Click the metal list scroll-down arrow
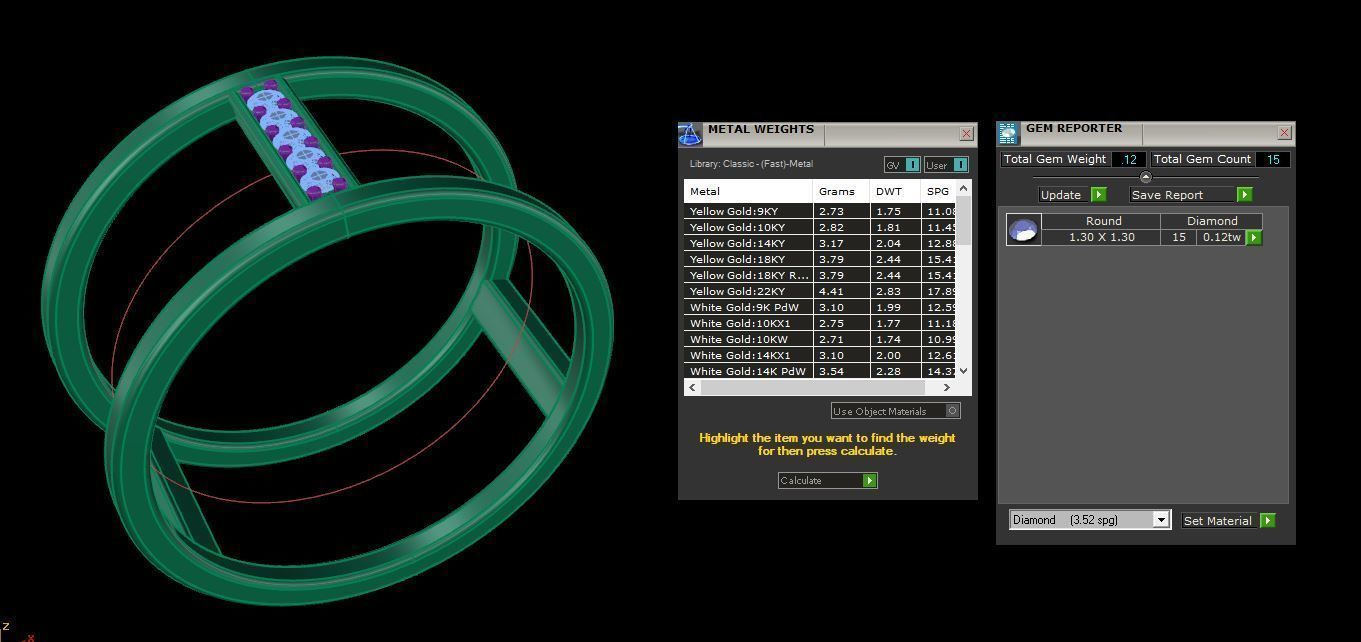Viewport: 1361px width, 642px height. click(x=963, y=371)
